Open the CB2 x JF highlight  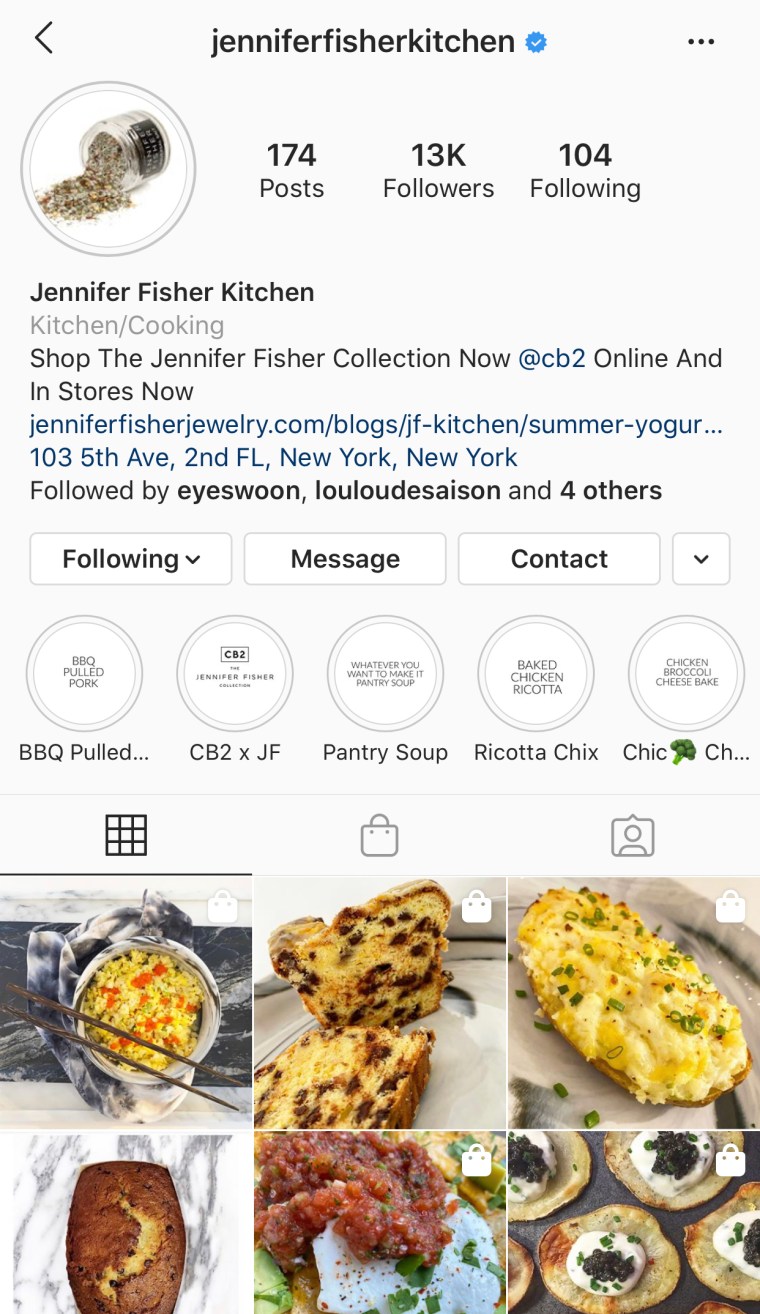(235, 673)
